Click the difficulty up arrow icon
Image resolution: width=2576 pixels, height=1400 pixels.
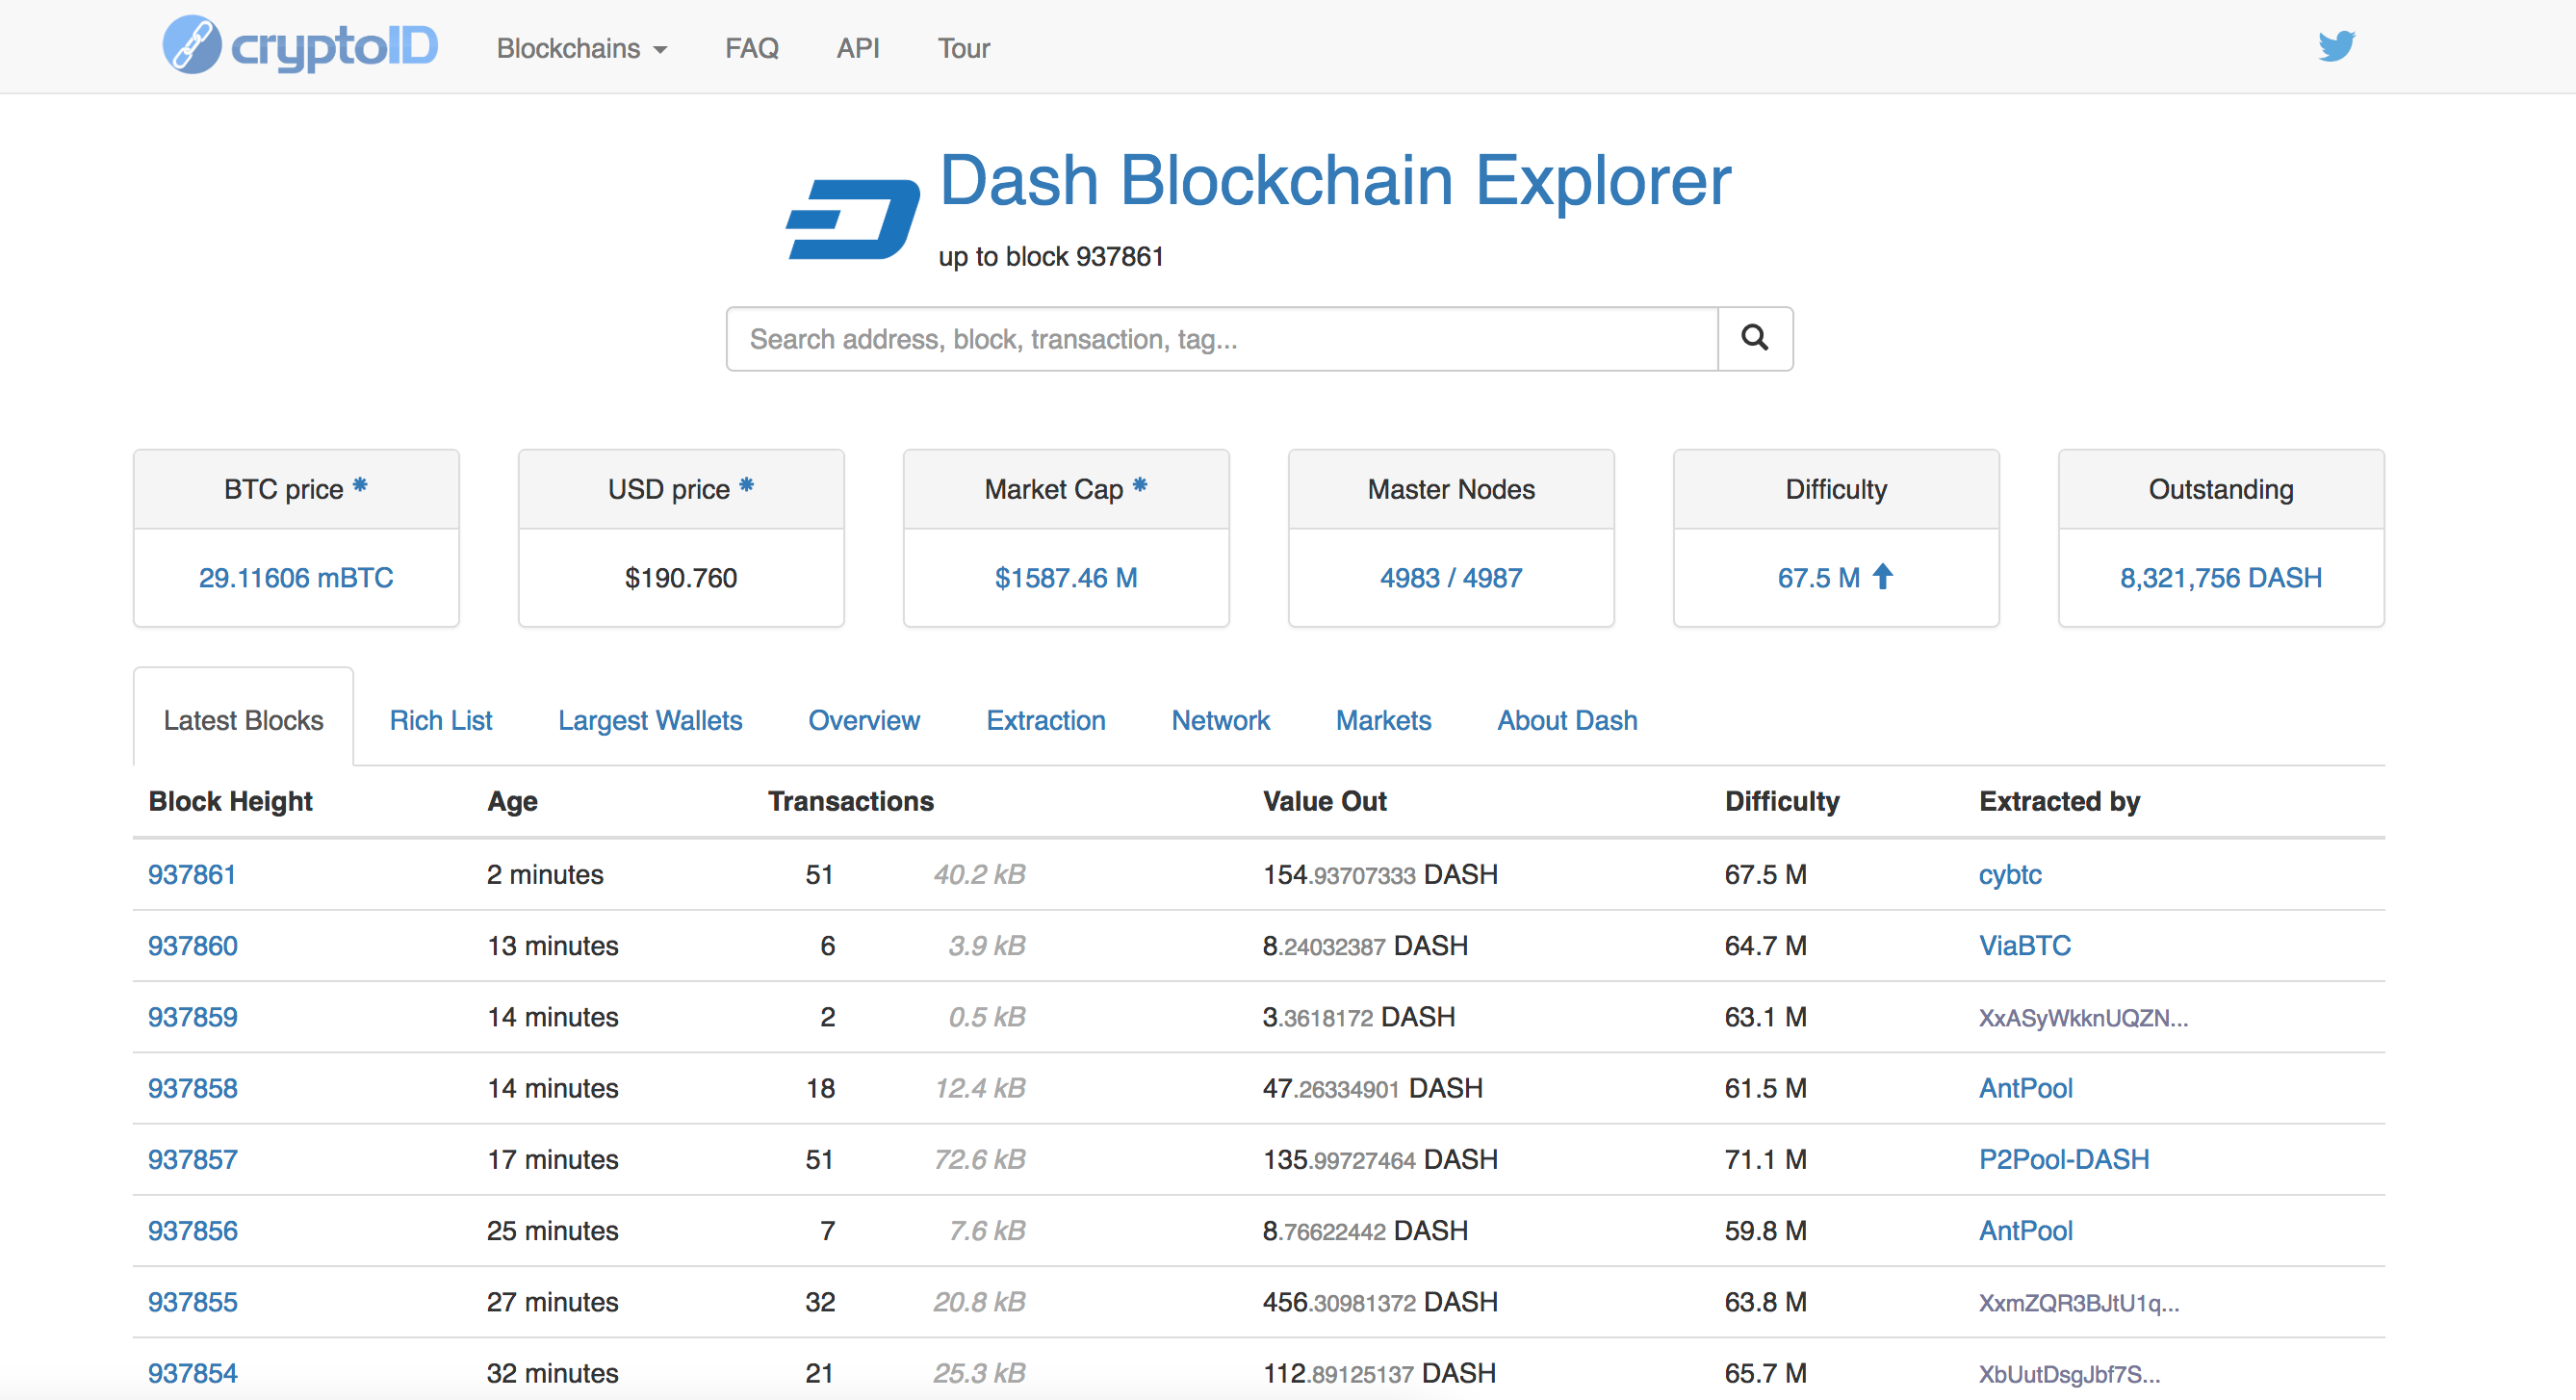[1883, 576]
